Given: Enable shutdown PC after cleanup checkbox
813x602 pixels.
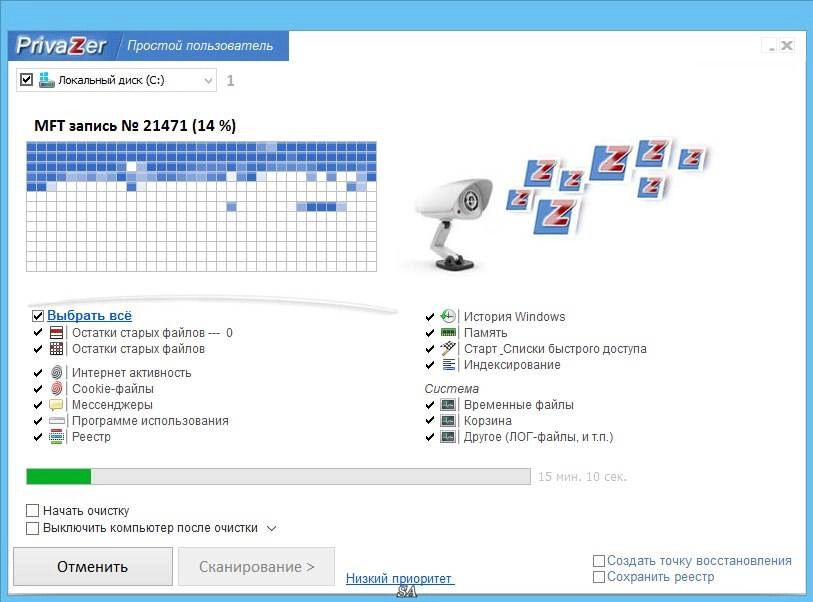Looking at the screenshot, I should pyautogui.click(x=32, y=528).
